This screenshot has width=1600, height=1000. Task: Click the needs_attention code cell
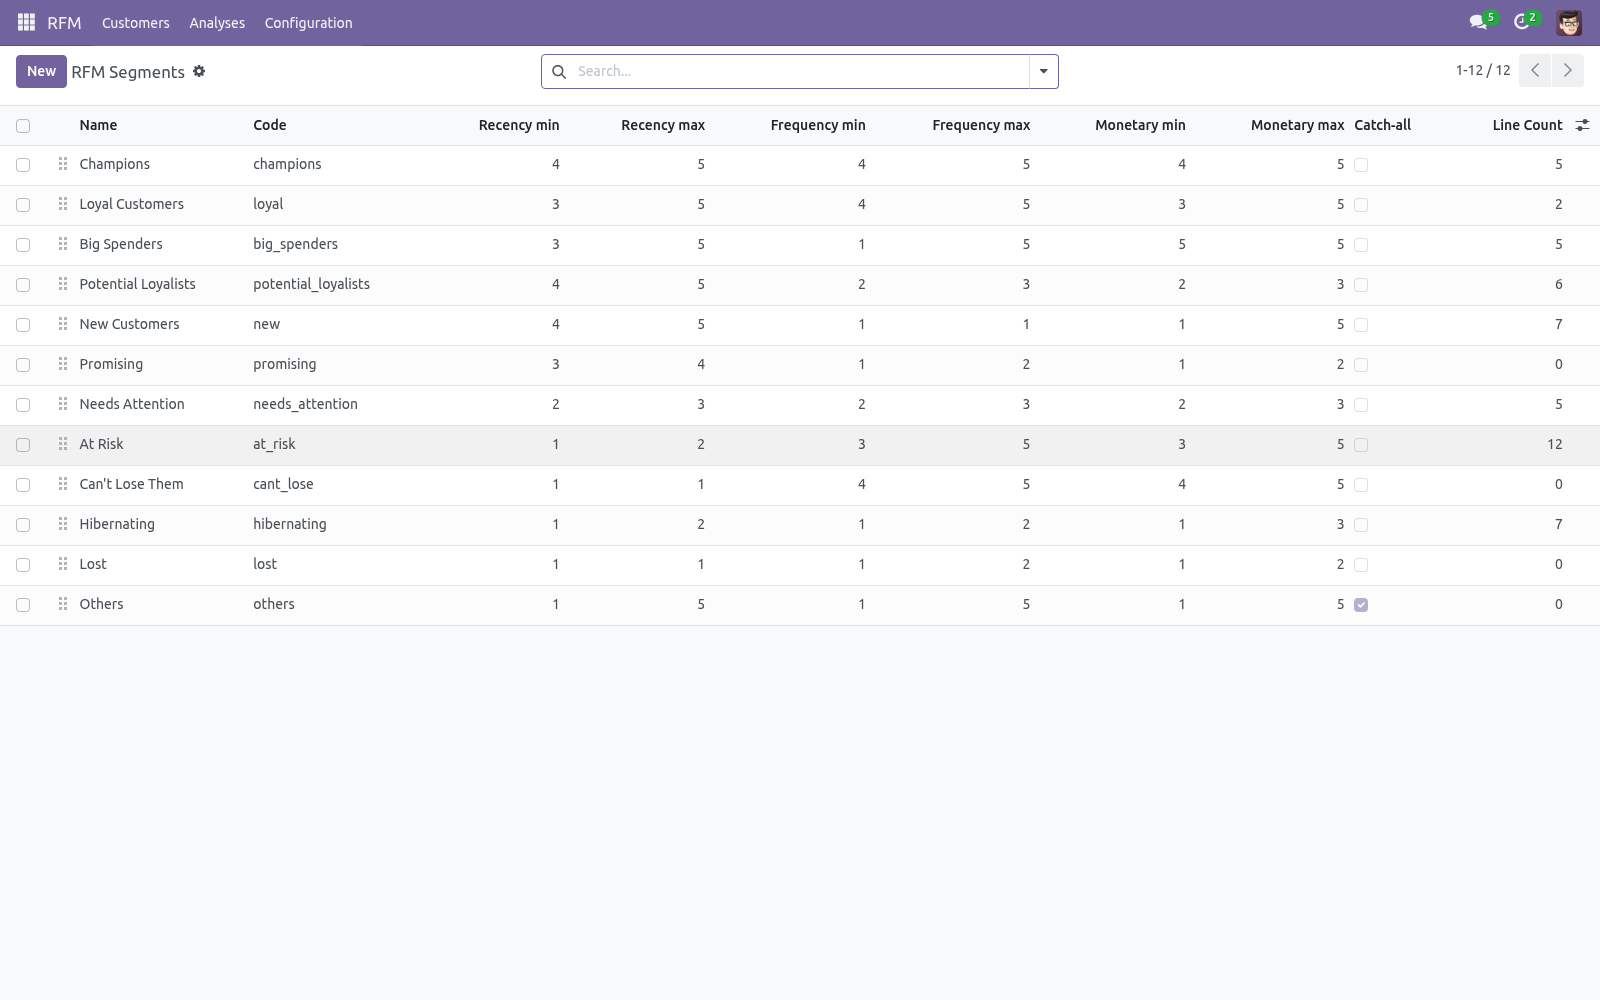click(x=305, y=404)
